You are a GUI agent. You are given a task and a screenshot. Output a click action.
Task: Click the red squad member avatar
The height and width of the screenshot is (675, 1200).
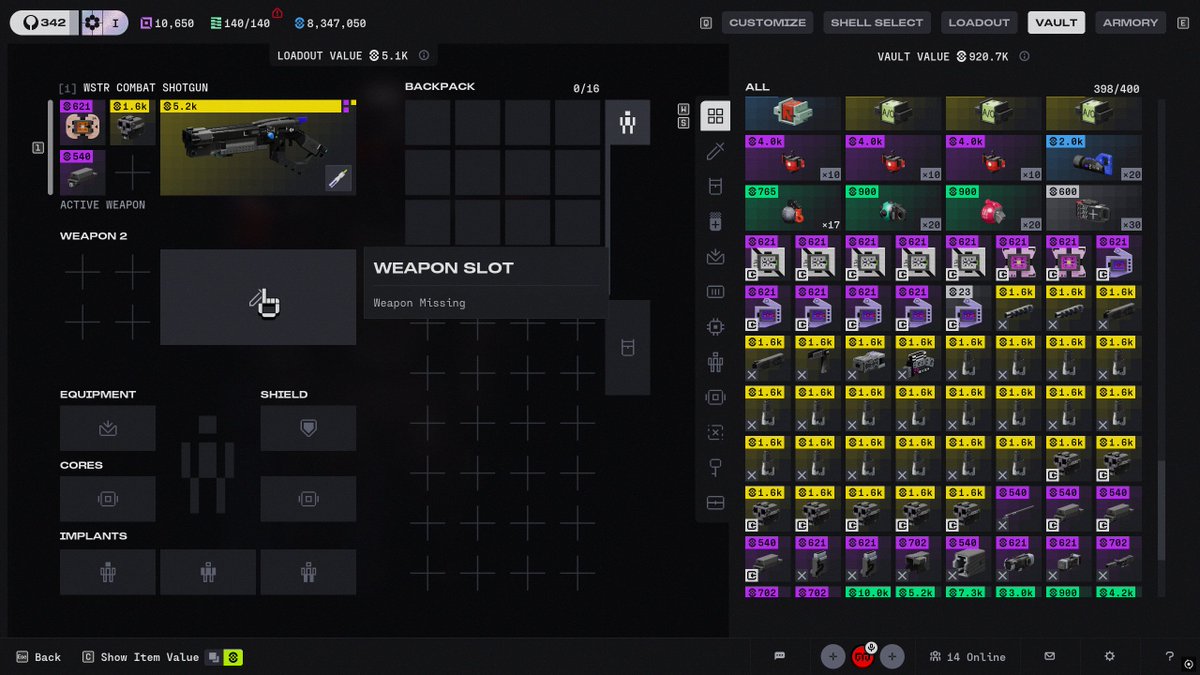(862, 656)
